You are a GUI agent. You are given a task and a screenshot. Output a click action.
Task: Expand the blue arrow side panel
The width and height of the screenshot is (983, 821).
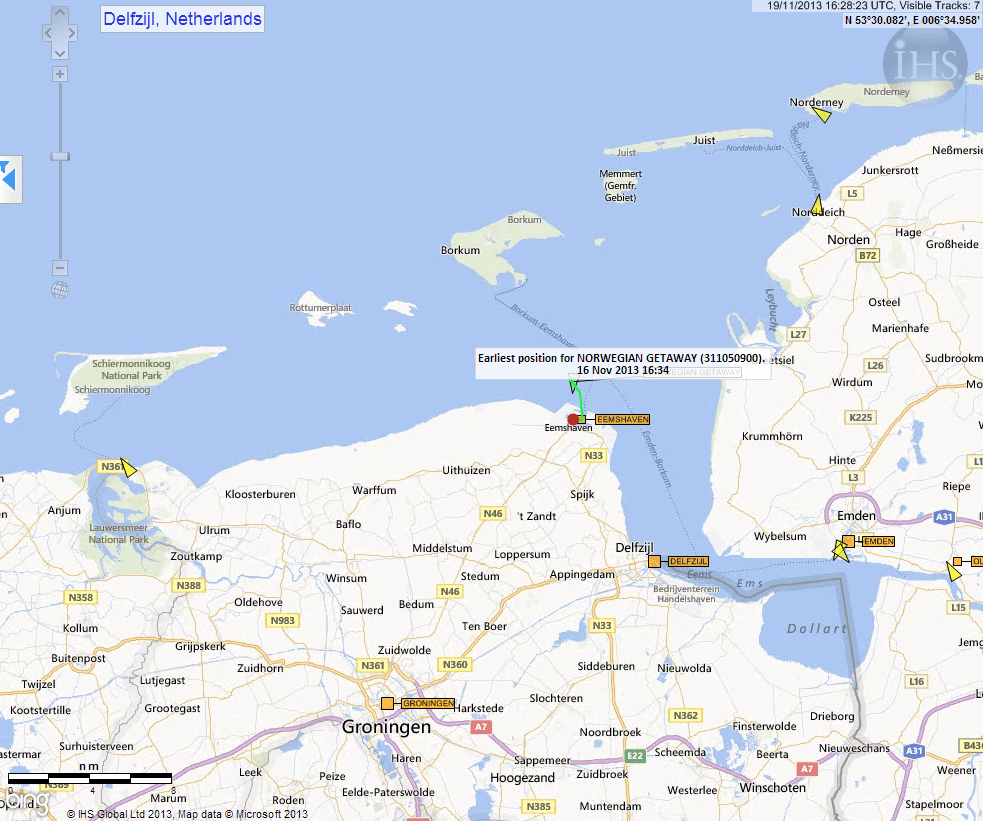[x=8, y=178]
